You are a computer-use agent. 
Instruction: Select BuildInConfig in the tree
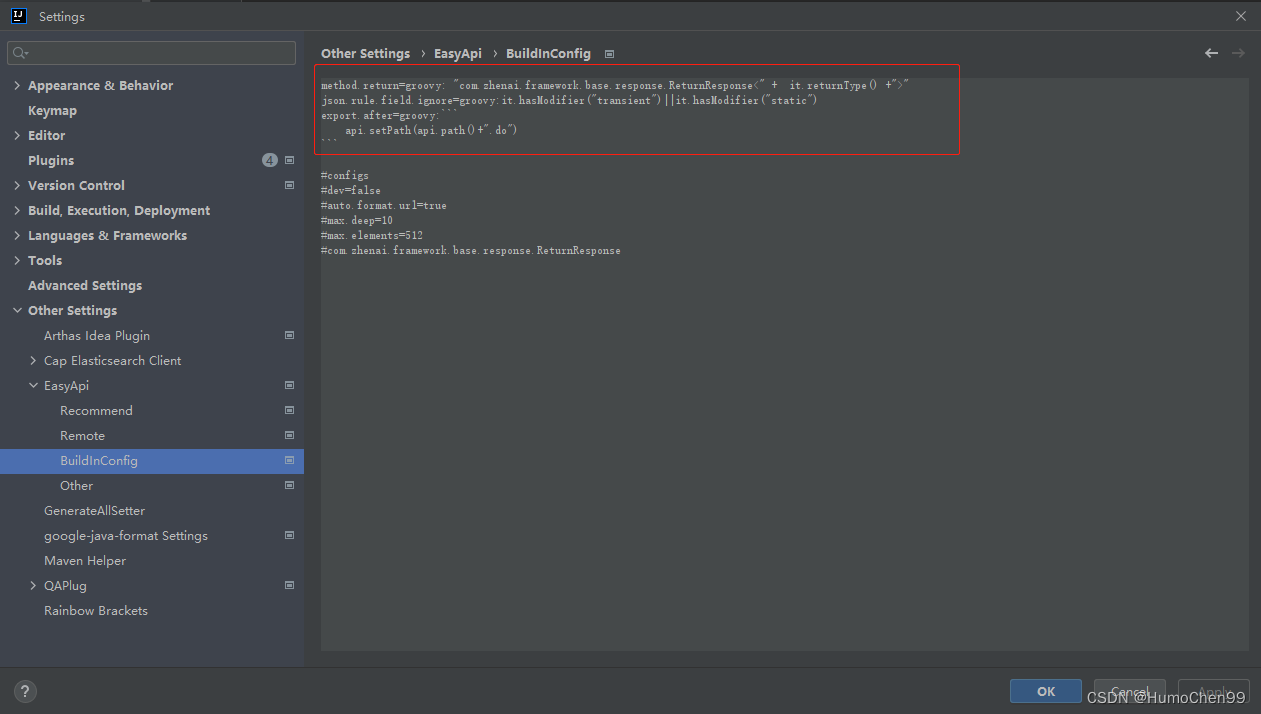click(x=99, y=460)
